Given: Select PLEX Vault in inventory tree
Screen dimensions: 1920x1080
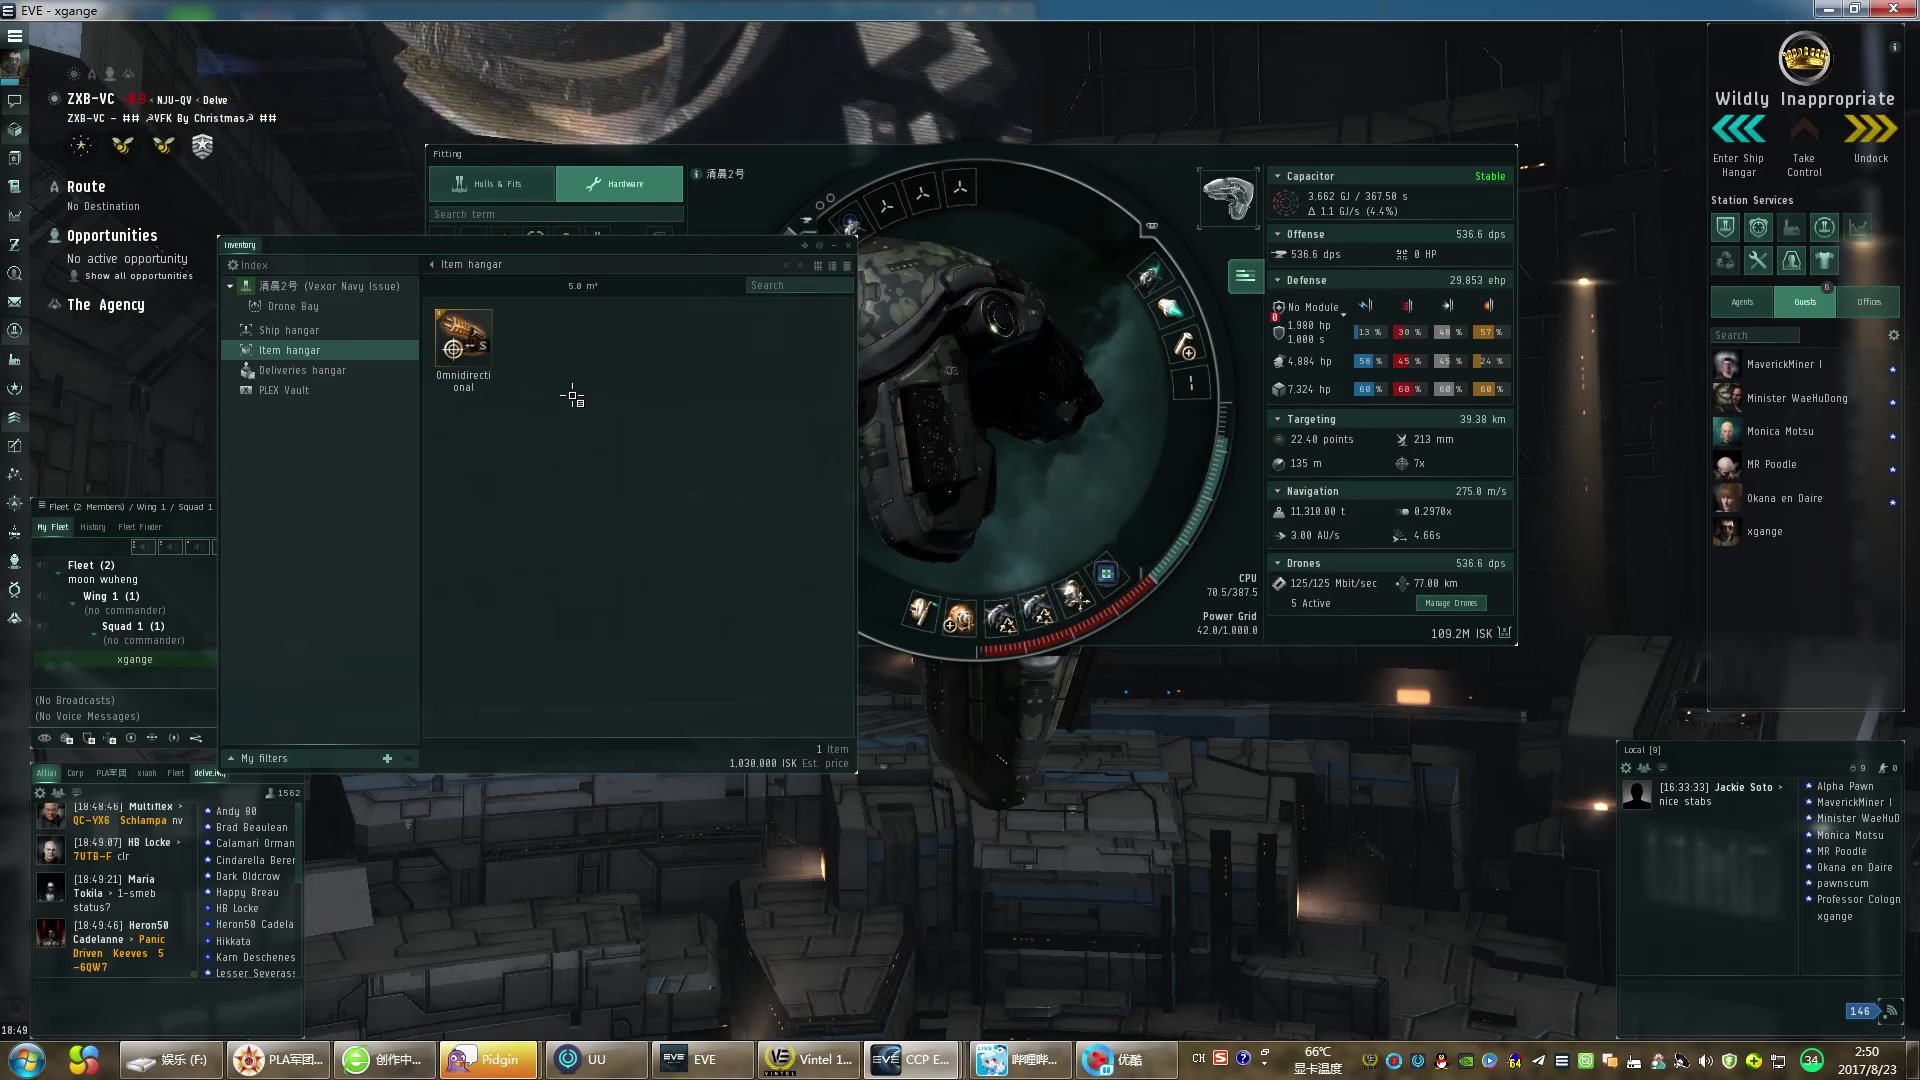Looking at the screenshot, I should (x=284, y=390).
